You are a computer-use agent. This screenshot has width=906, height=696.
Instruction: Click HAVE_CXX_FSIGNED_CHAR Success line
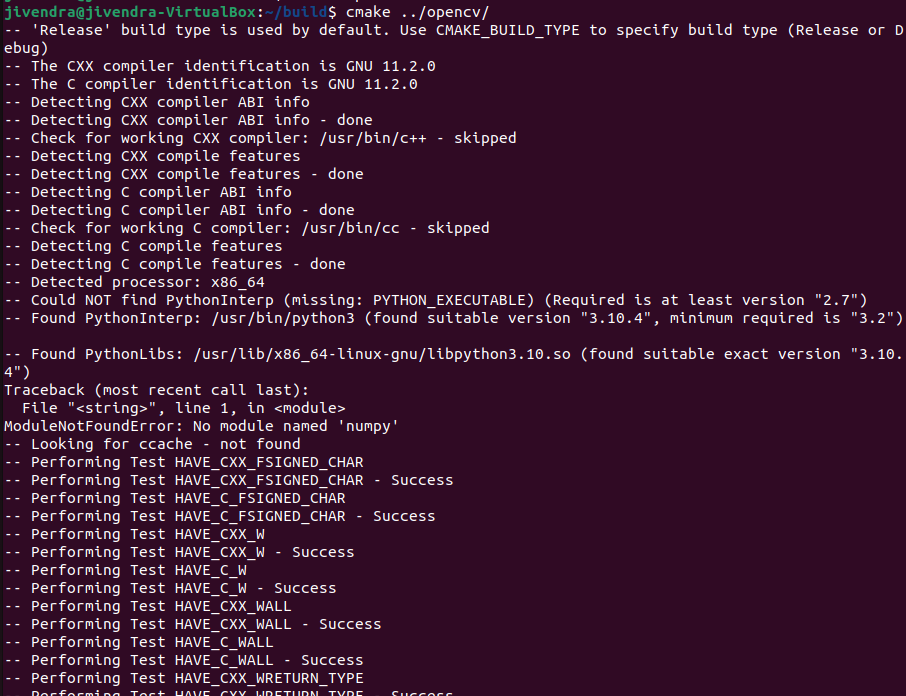click(x=229, y=481)
